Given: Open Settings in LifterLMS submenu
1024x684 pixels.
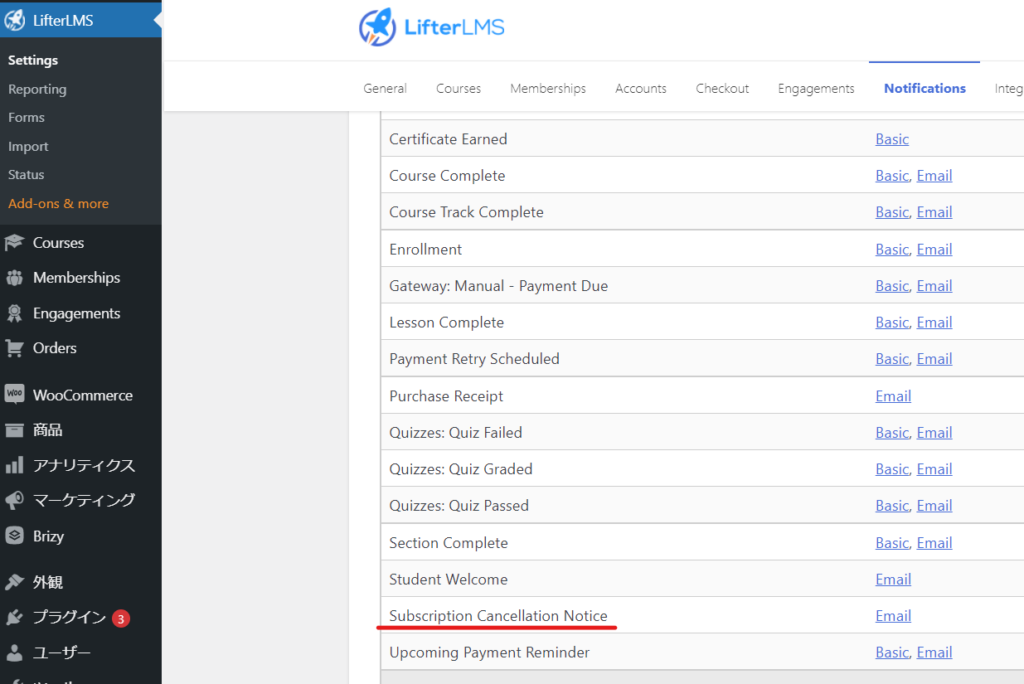Looking at the screenshot, I should pos(33,60).
